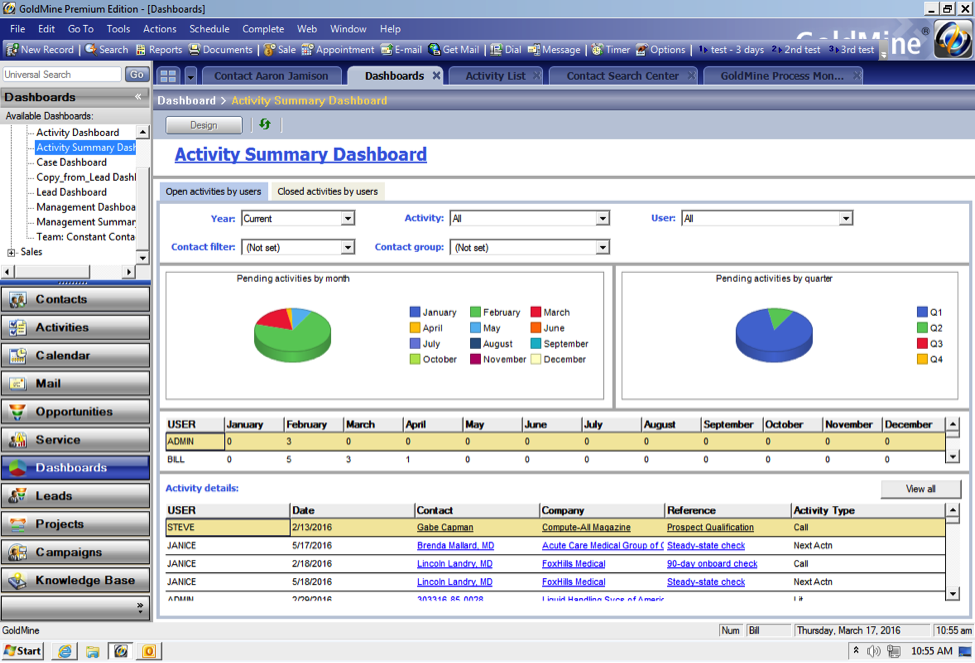Viewport: 975px width, 663px height.
Task: Click in the Universal Search field
Action: click(x=62, y=75)
